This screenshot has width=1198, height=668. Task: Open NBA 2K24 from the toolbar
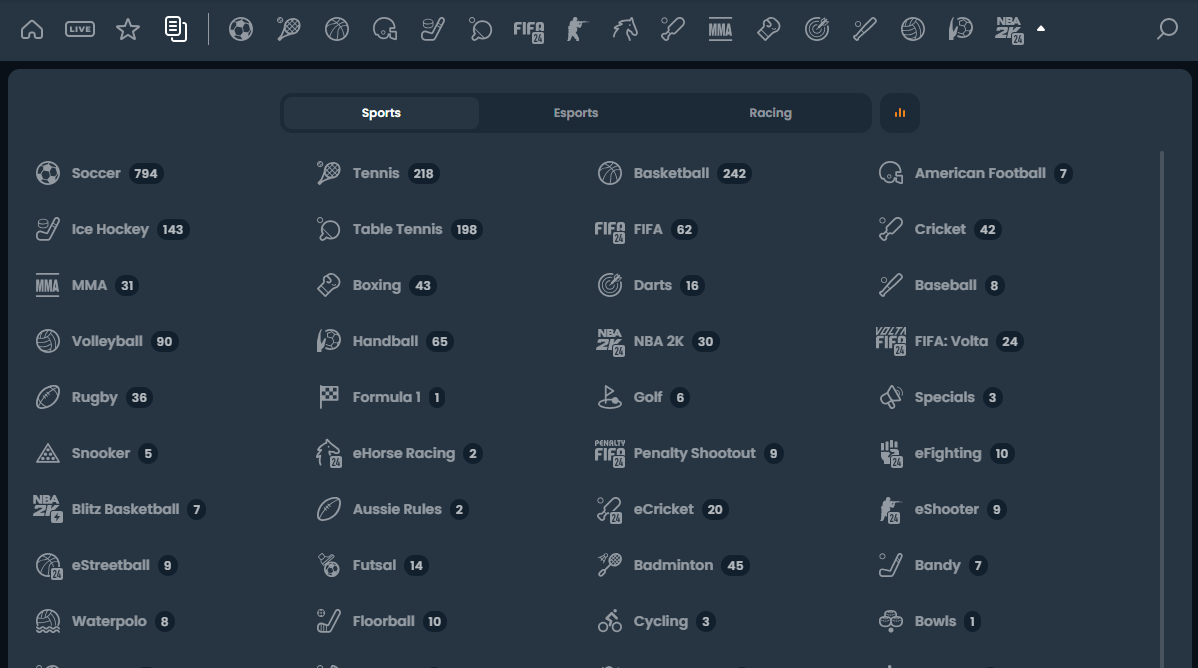[1008, 29]
